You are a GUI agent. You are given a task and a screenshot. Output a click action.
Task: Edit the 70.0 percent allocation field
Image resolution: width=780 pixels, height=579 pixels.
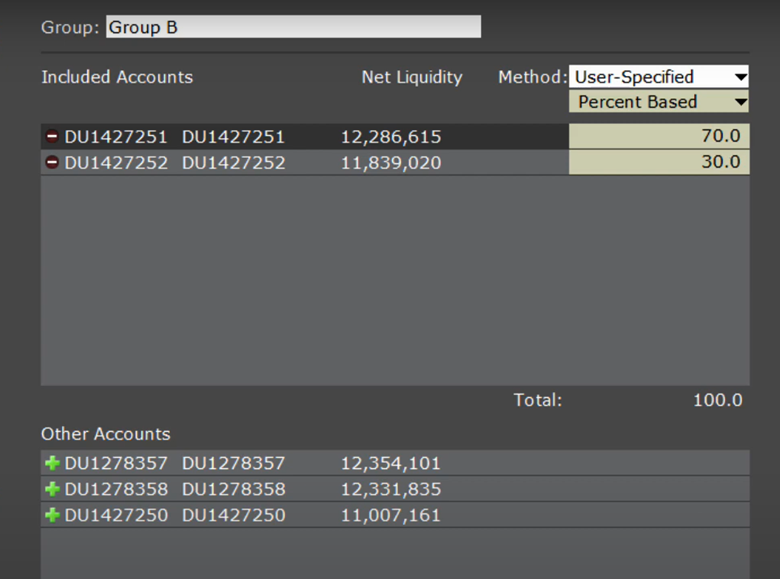pos(659,137)
